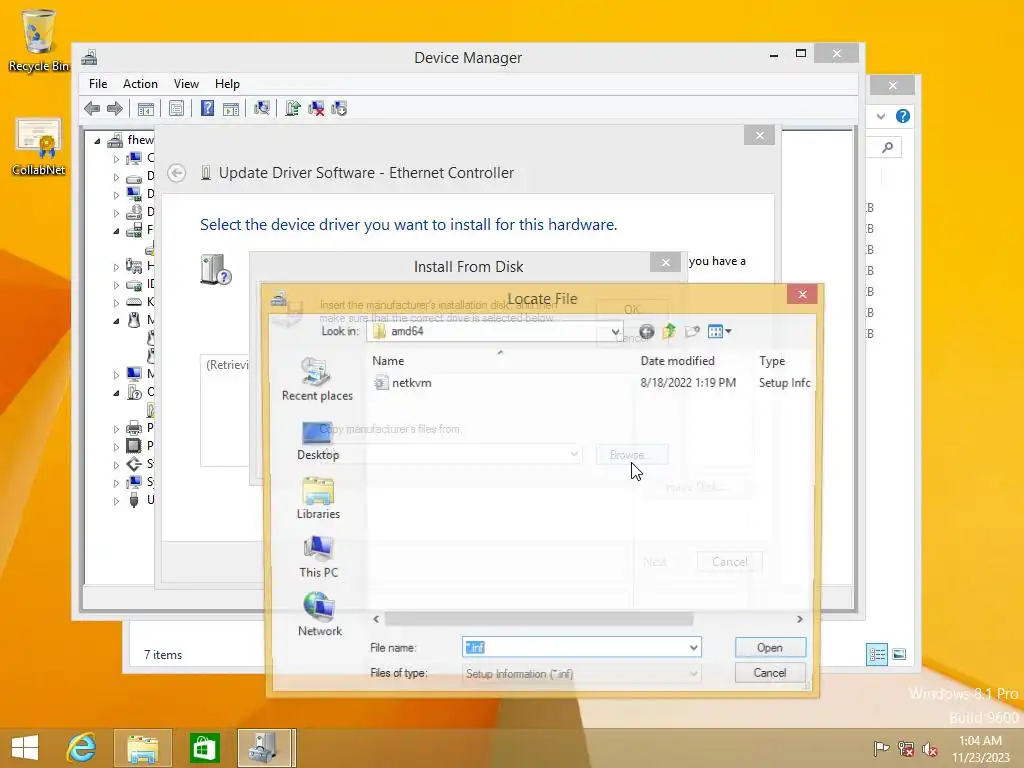Click Open button in Locate File

(770, 647)
